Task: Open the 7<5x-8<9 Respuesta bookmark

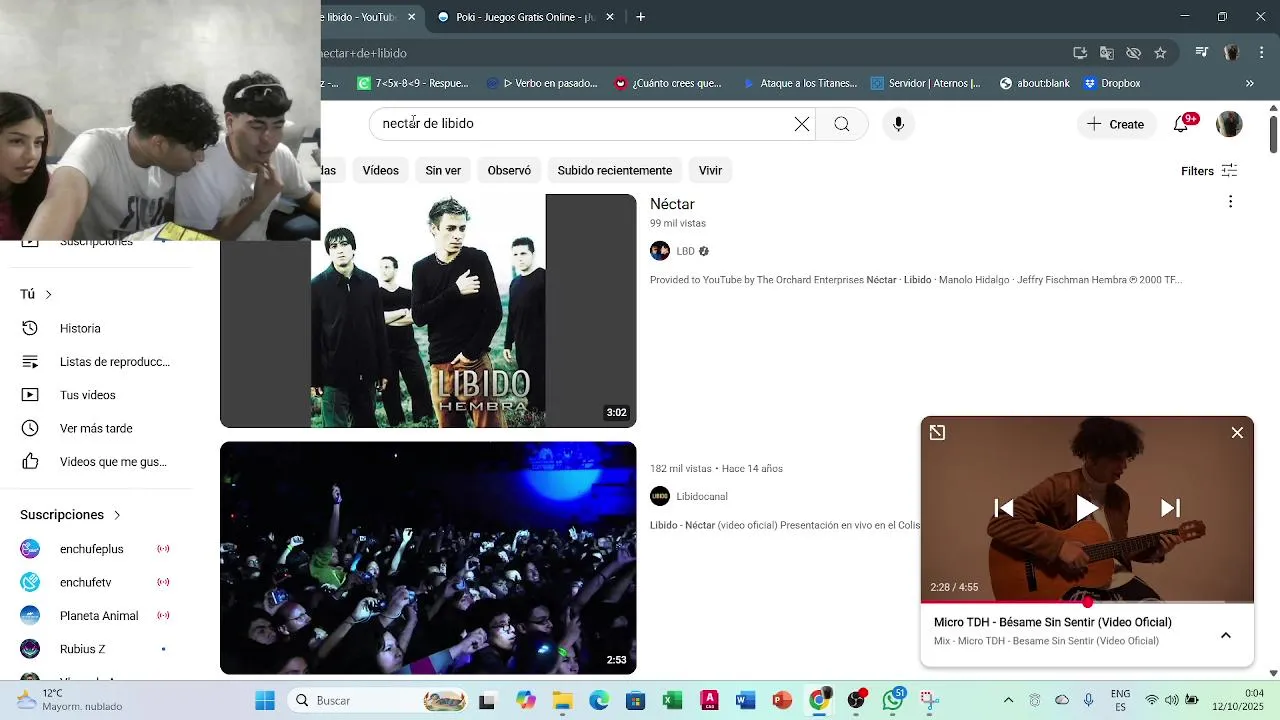Action: click(x=413, y=83)
